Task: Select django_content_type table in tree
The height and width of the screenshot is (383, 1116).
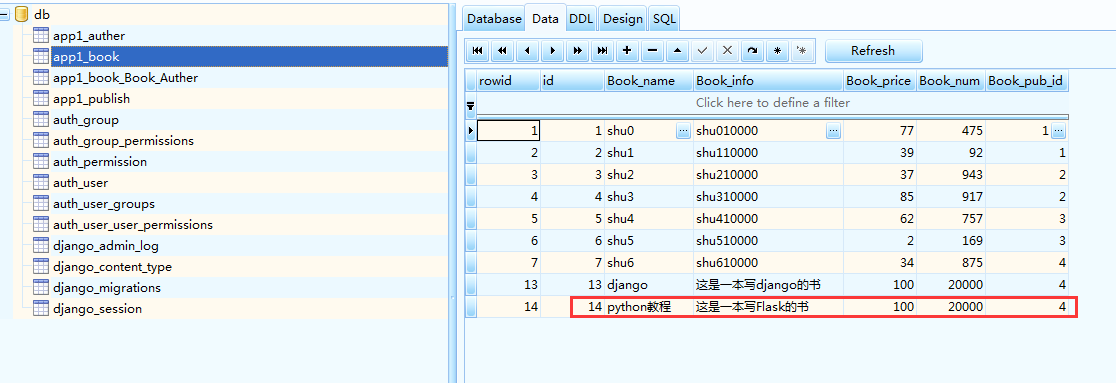Action: 112,267
